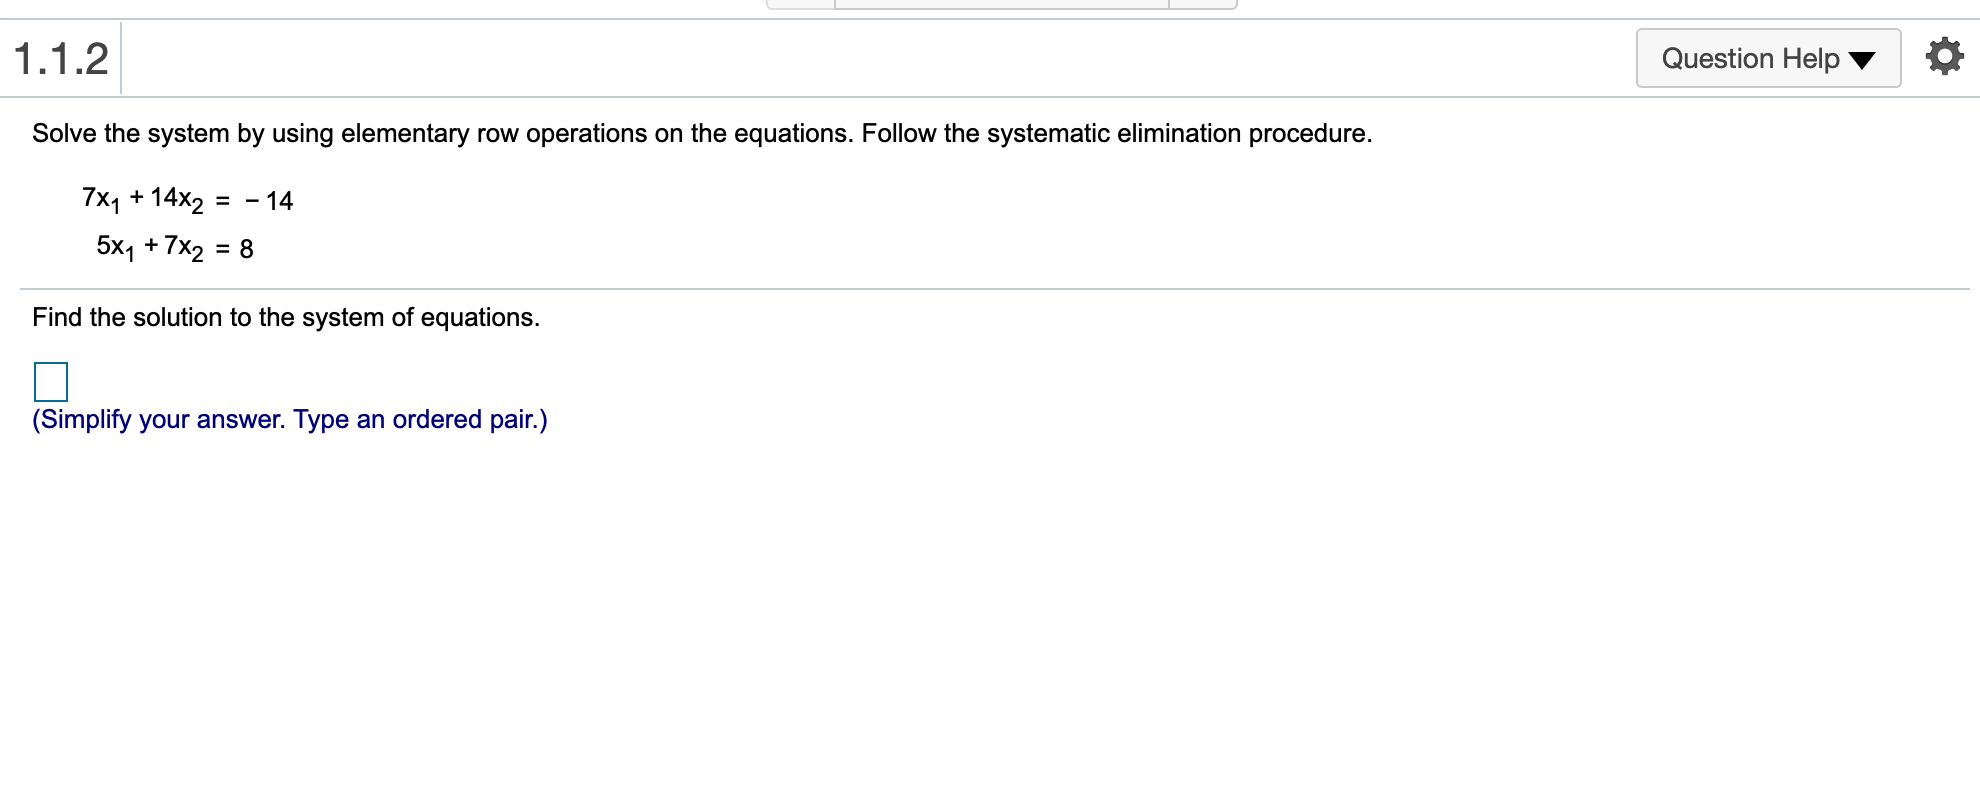Select the equation 5x1 + 7x2 = 8
Screen dimensions: 1980x812
pyautogui.click(x=174, y=246)
